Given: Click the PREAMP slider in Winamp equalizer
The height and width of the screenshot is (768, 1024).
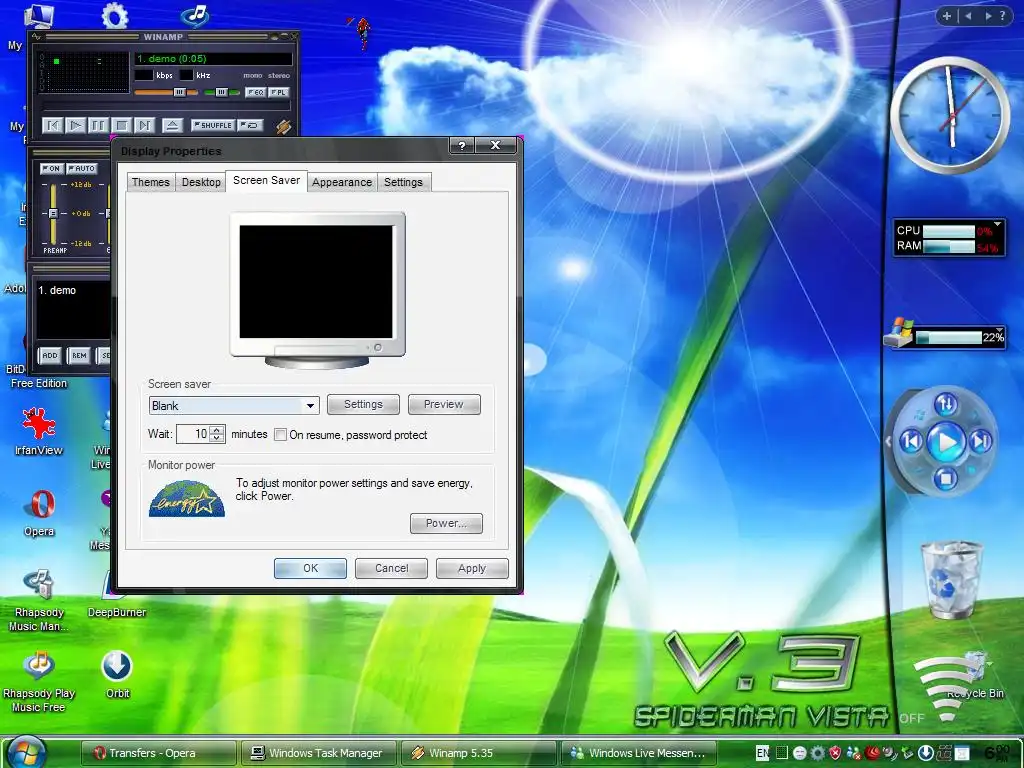Looking at the screenshot, I should [54, 213].
